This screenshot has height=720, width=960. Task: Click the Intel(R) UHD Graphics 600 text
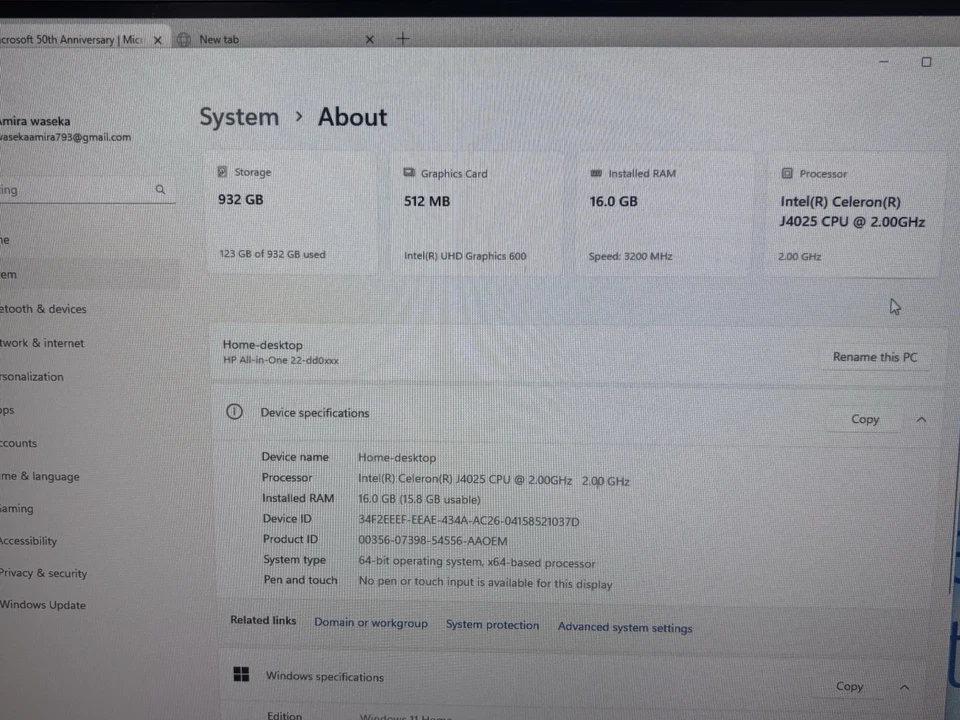point(465,256)
